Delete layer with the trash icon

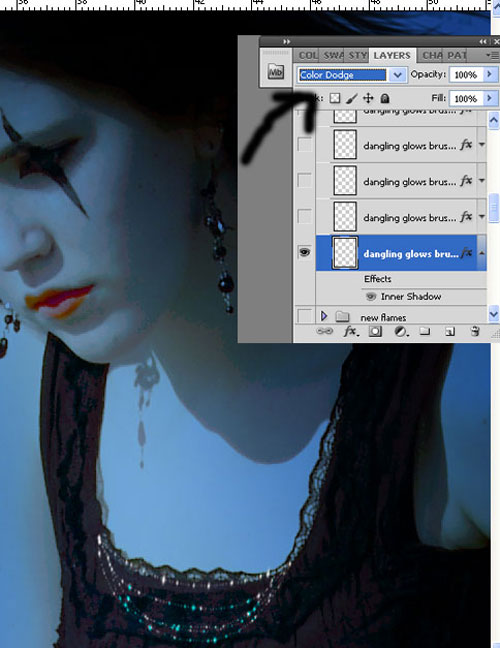tap(475, 331)
